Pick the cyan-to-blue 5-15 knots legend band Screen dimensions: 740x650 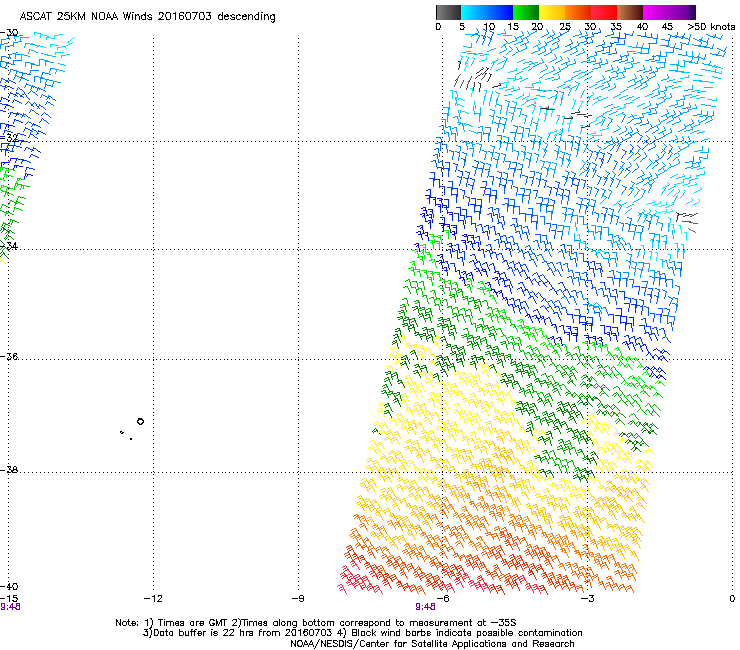[487, 12]
